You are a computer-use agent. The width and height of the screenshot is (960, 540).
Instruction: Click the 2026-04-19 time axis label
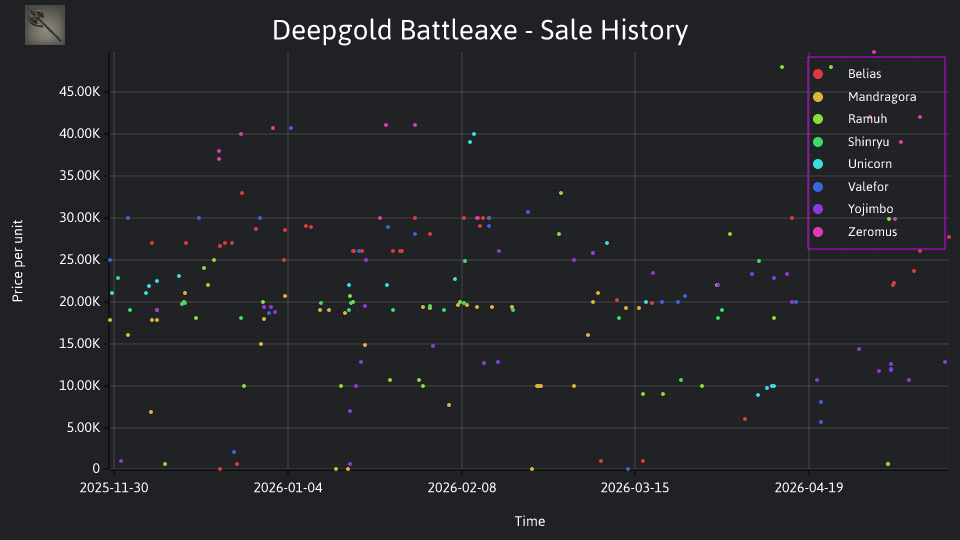pyautogui.click(x=809, y=488)
